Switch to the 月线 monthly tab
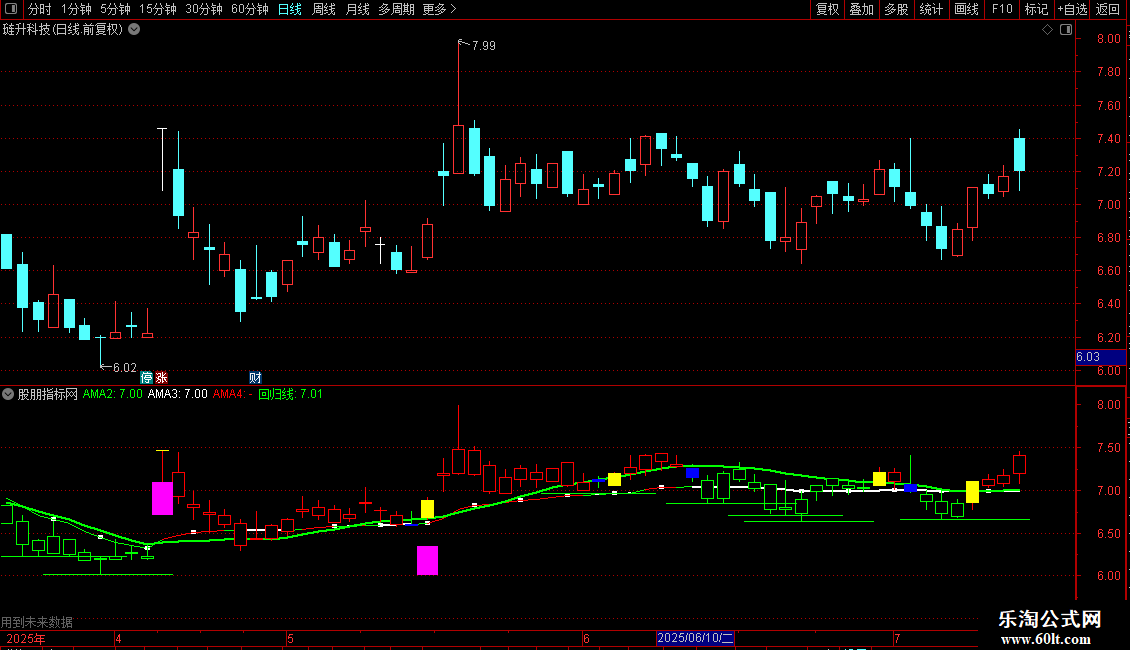1130x650 pixels. pyautogui.click(x=357, y=9)
